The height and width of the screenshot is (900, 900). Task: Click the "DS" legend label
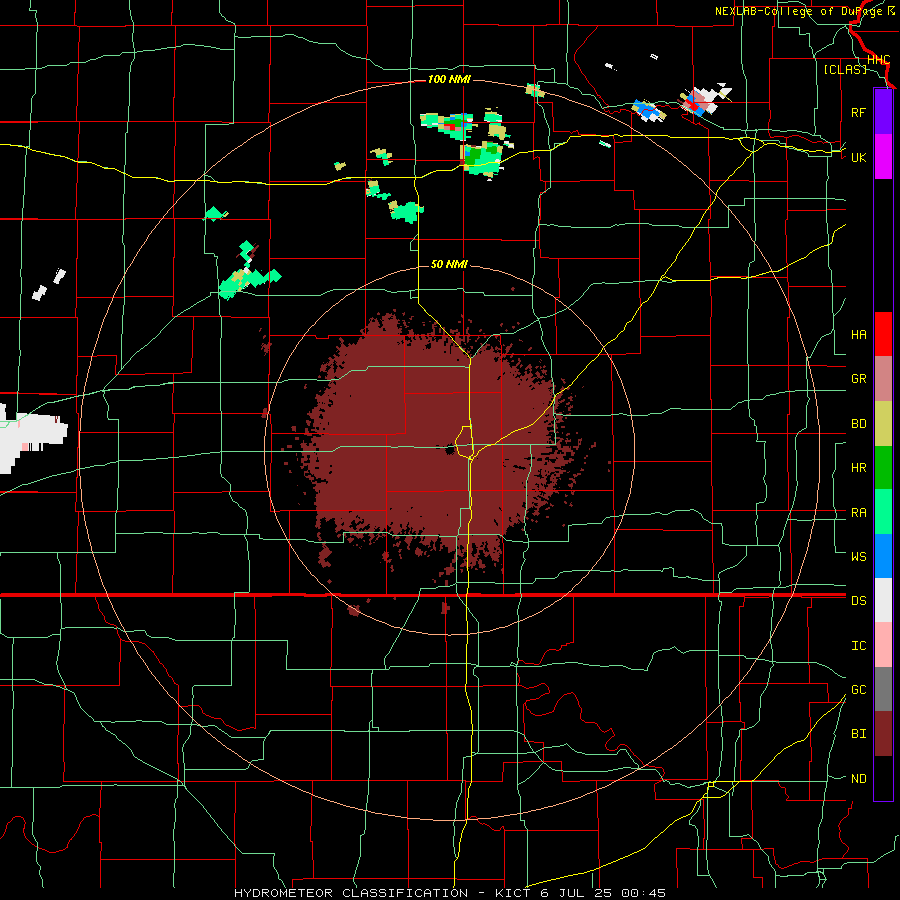coord(858,601)
